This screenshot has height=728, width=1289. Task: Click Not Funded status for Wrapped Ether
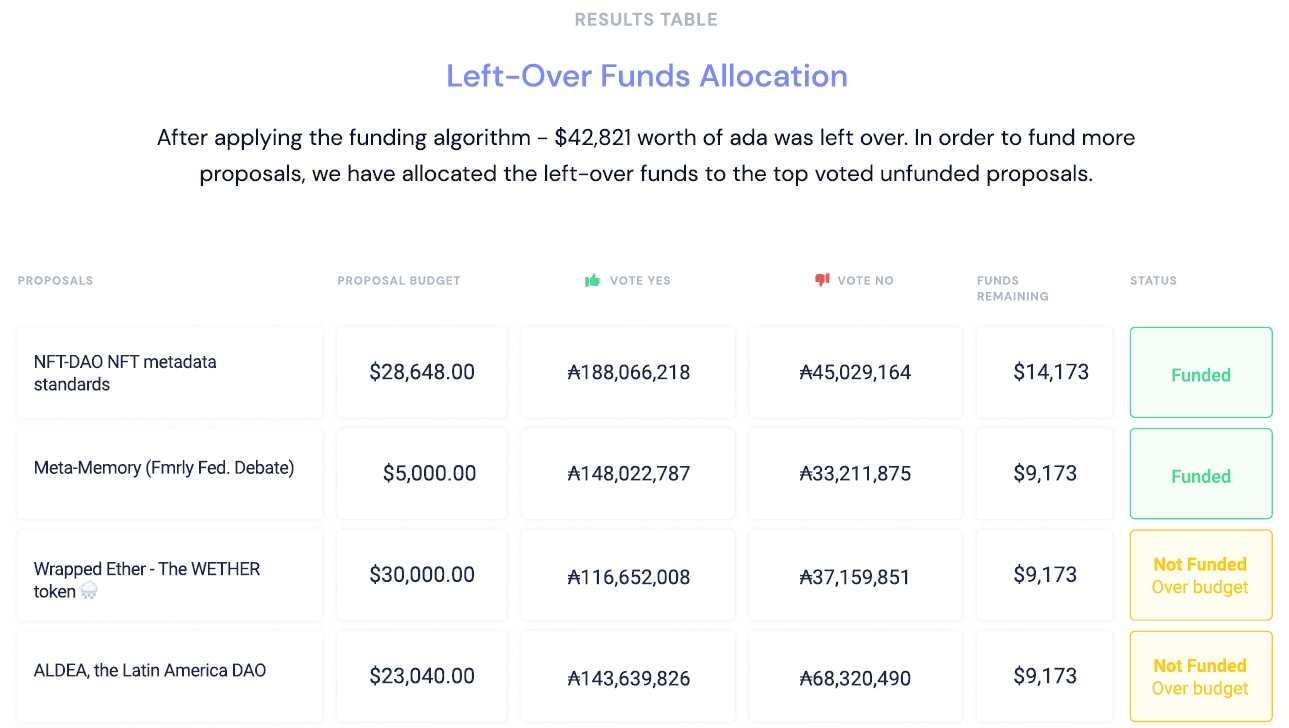click(1200, 576)
